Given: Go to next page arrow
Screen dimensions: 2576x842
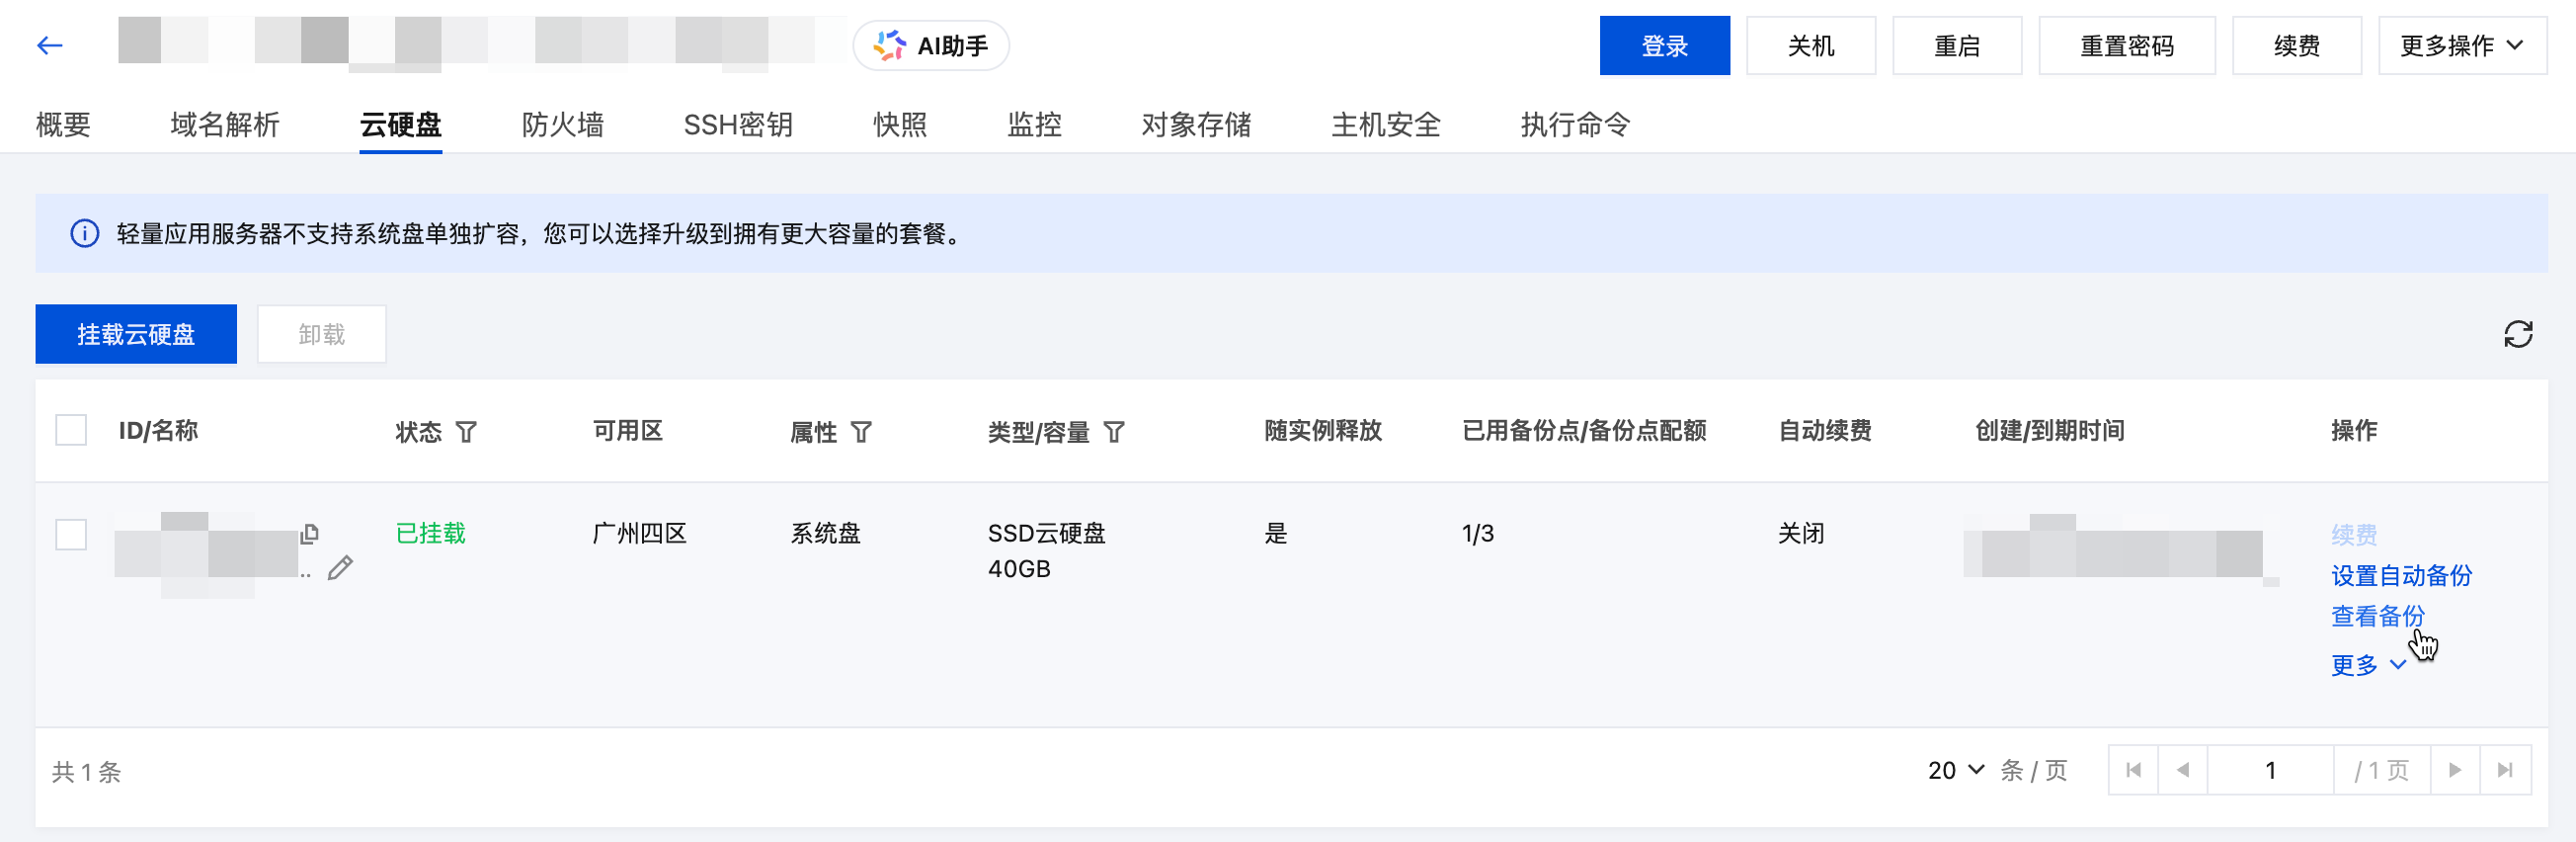Looking at the screenshot, I should pos(2455,770).
